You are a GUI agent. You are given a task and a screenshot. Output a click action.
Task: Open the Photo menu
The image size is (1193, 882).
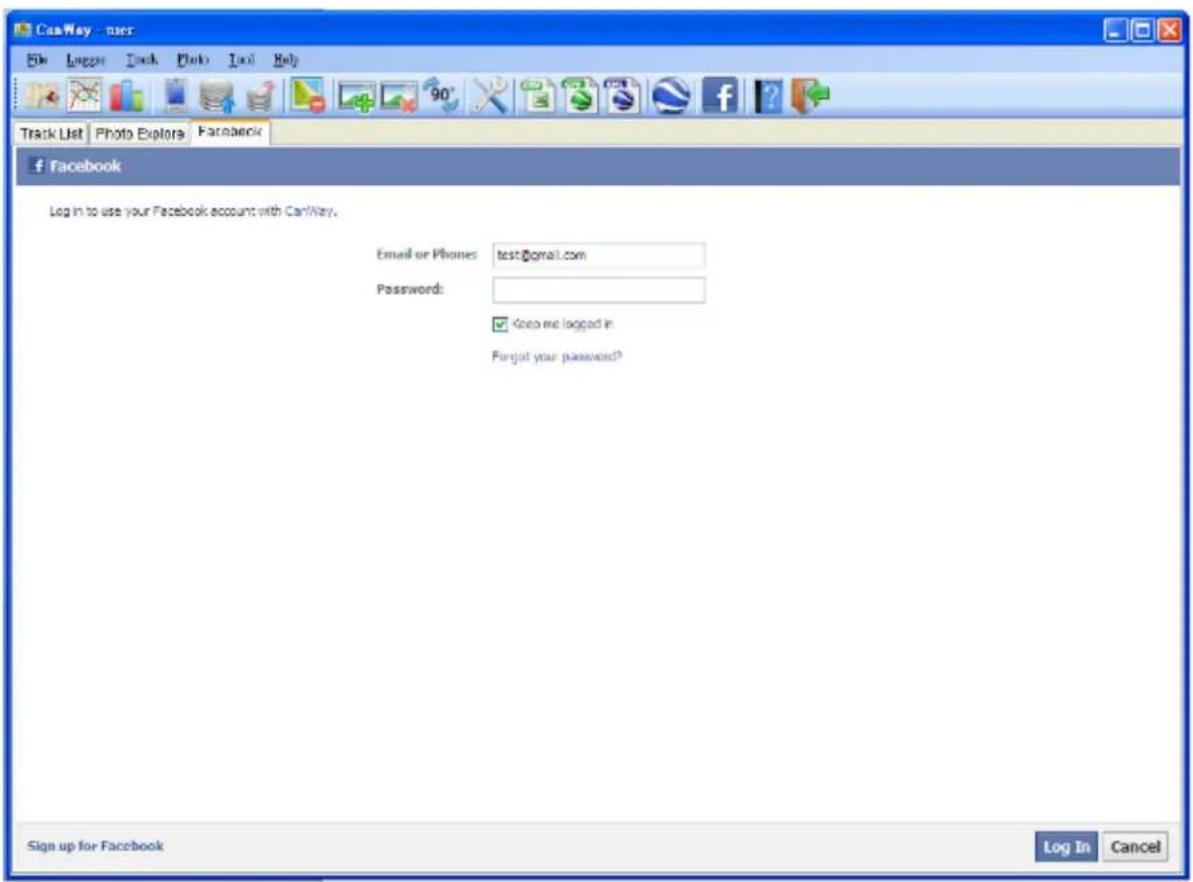[193, 59]
